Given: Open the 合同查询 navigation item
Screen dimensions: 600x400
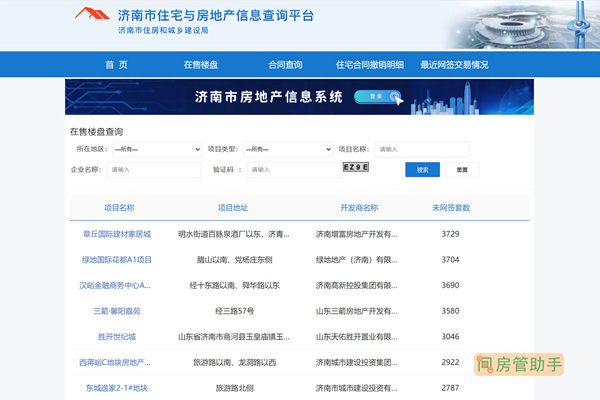Looking at the screenshot, I should [285, 65].
